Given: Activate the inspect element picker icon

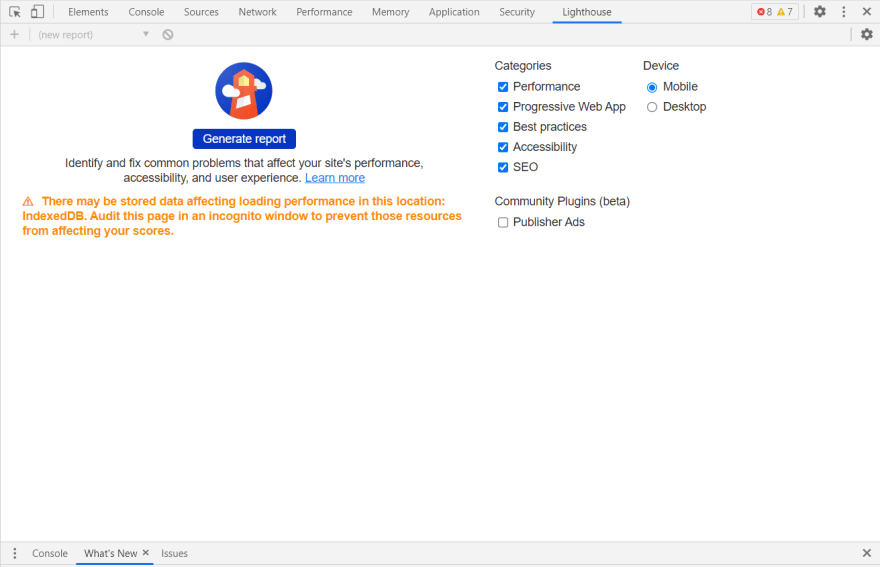Looking at the screenshot, I should tap(15, 12).
